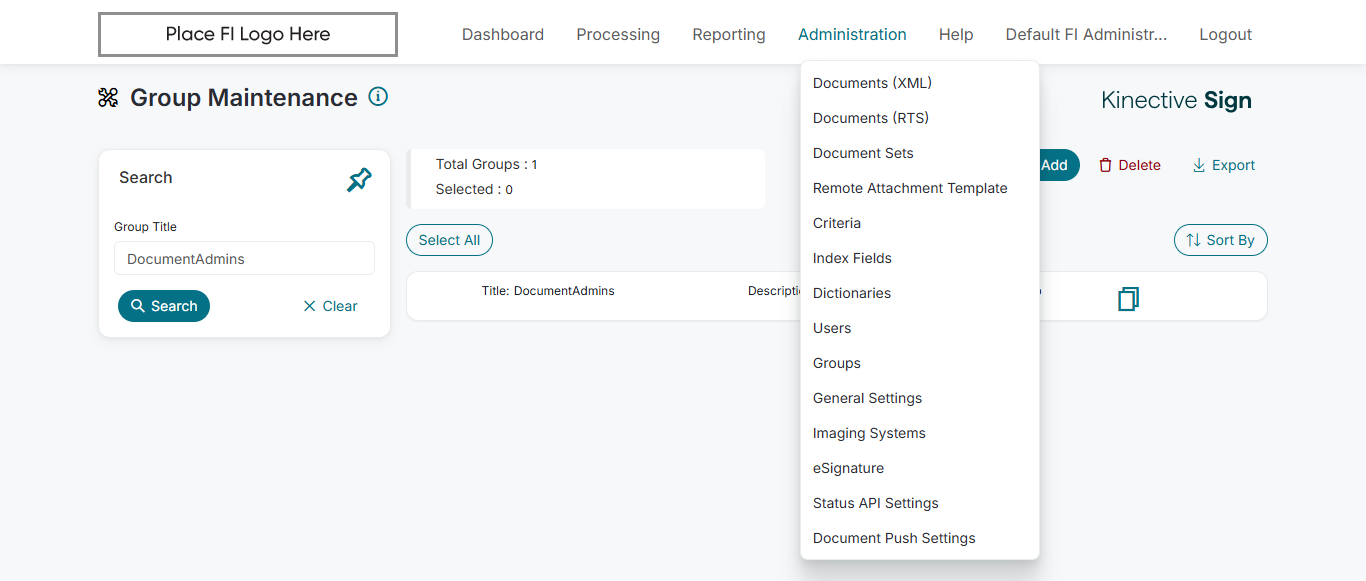Click the Logout link
1366x581 pixels.
point(1225,34)
